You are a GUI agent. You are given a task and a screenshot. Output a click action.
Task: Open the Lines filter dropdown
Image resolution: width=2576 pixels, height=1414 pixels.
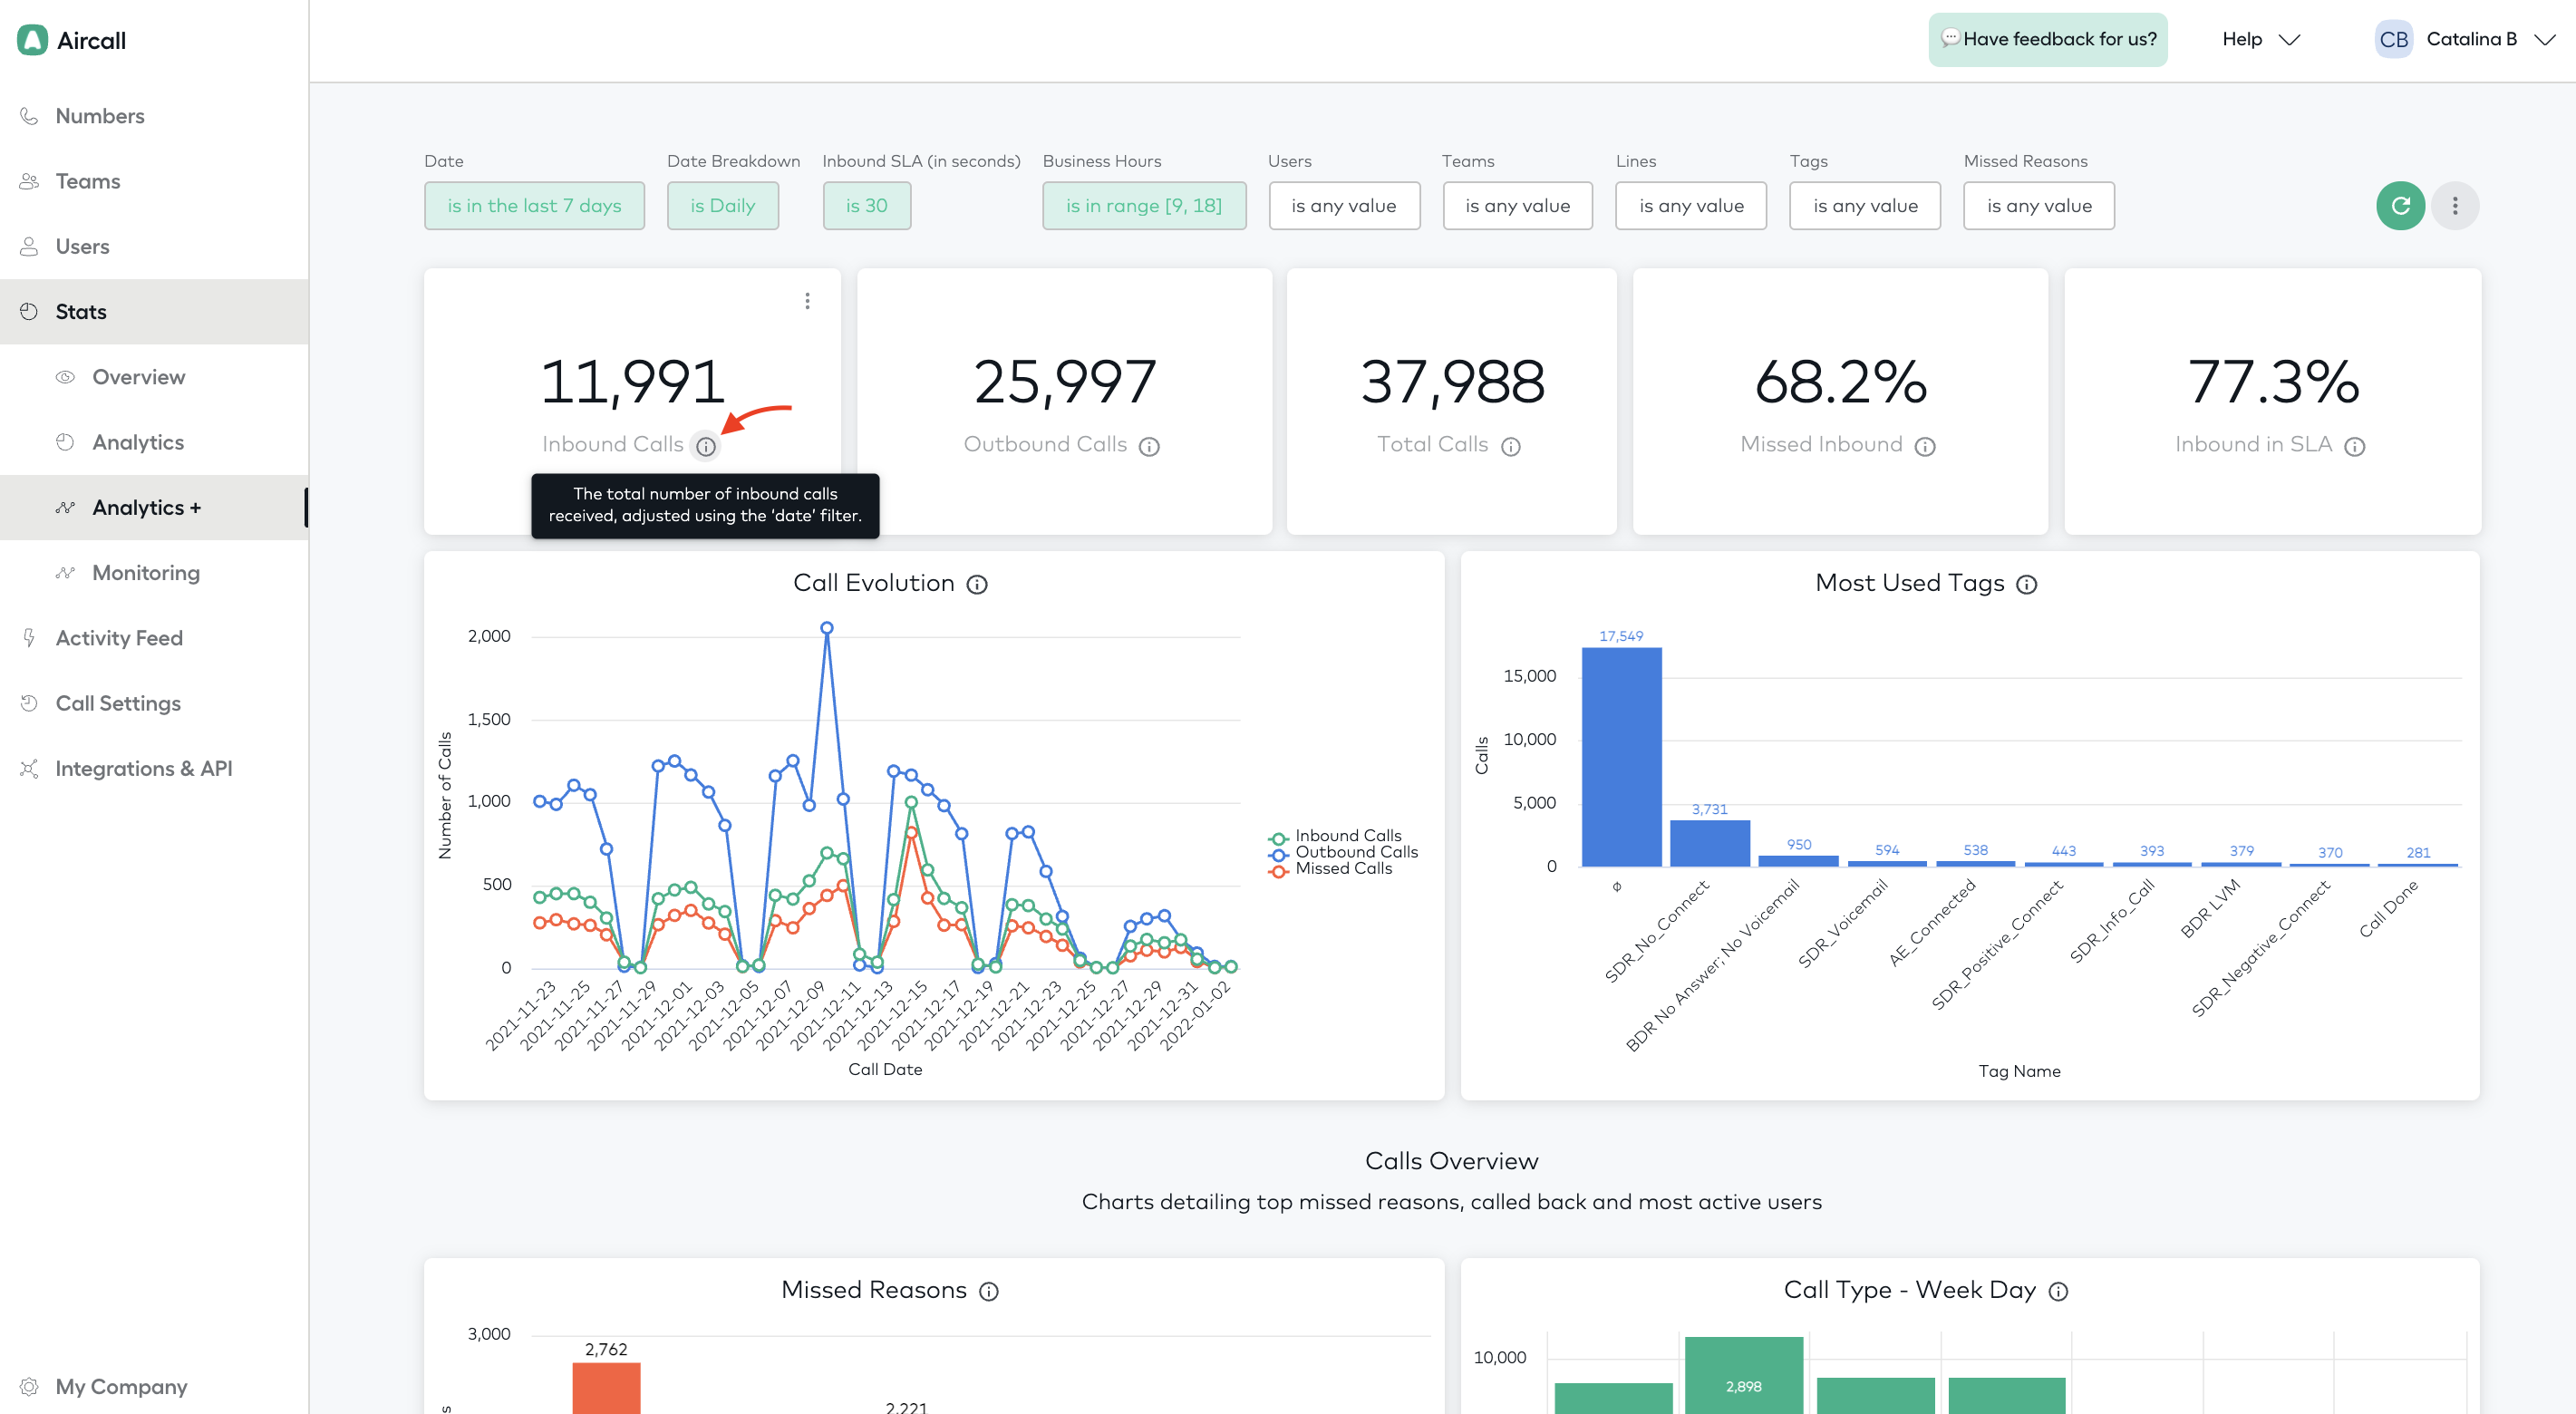pos(1691,206)
